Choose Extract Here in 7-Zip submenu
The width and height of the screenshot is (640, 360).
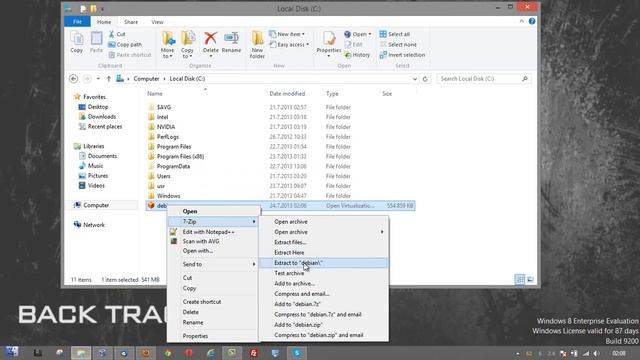coord(324,253)
